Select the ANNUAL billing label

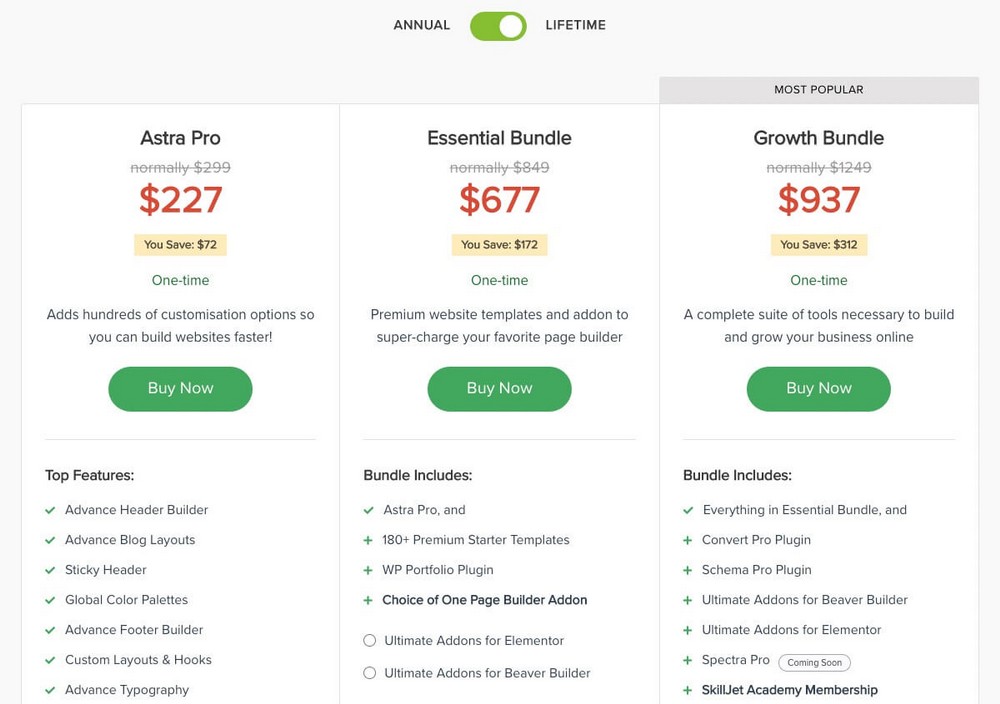421,25
